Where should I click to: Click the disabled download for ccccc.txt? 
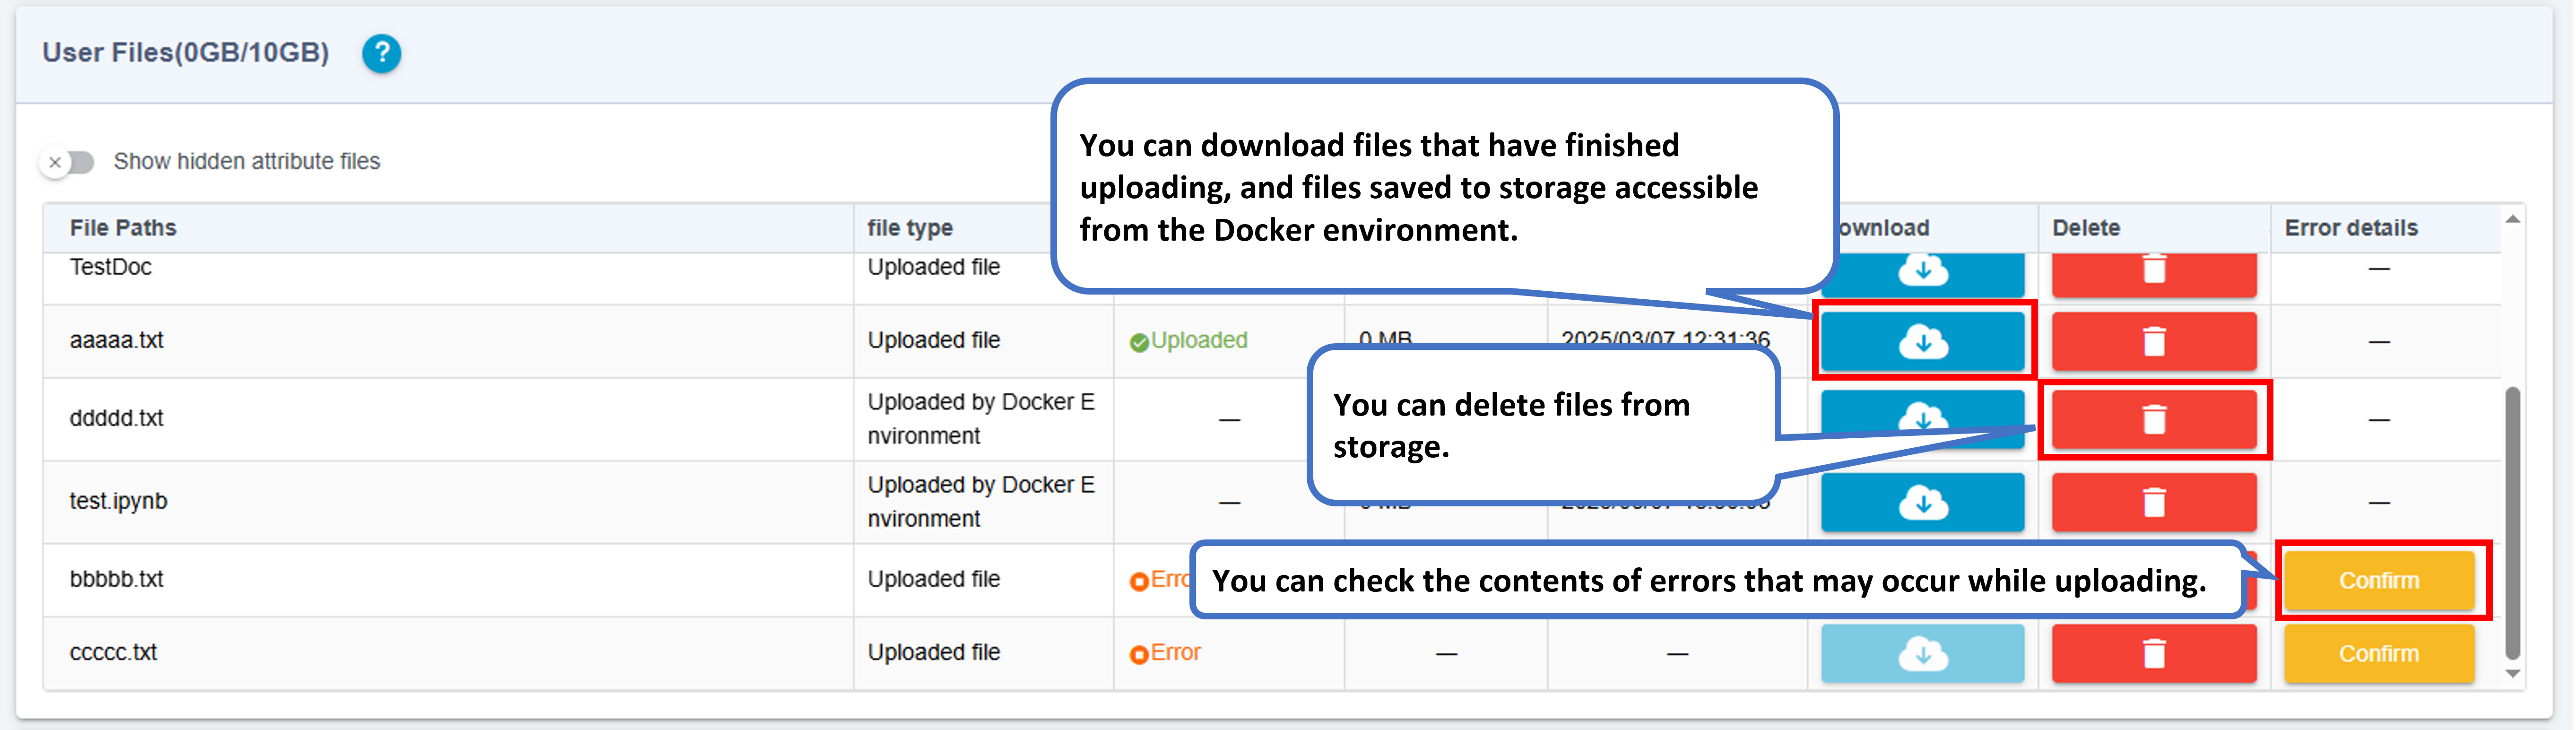click(x=1922, y=654)
